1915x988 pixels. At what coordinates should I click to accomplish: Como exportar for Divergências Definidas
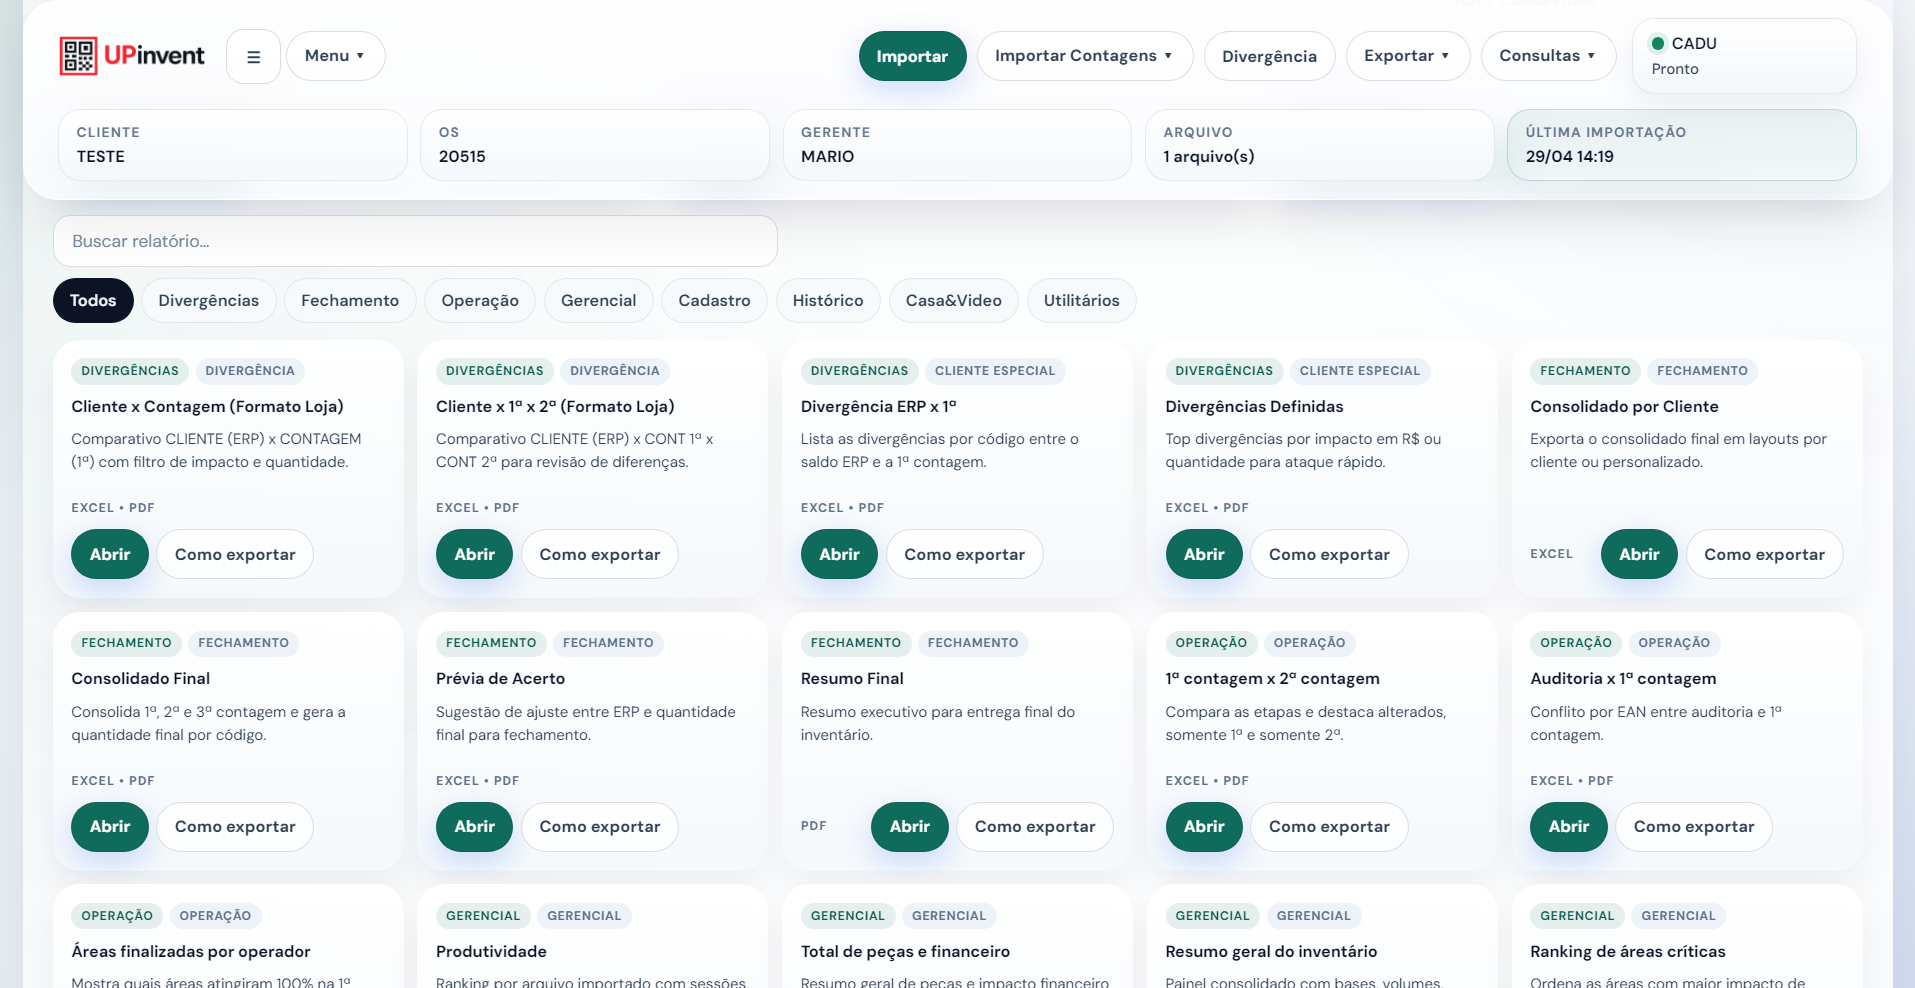[1329, 554]
